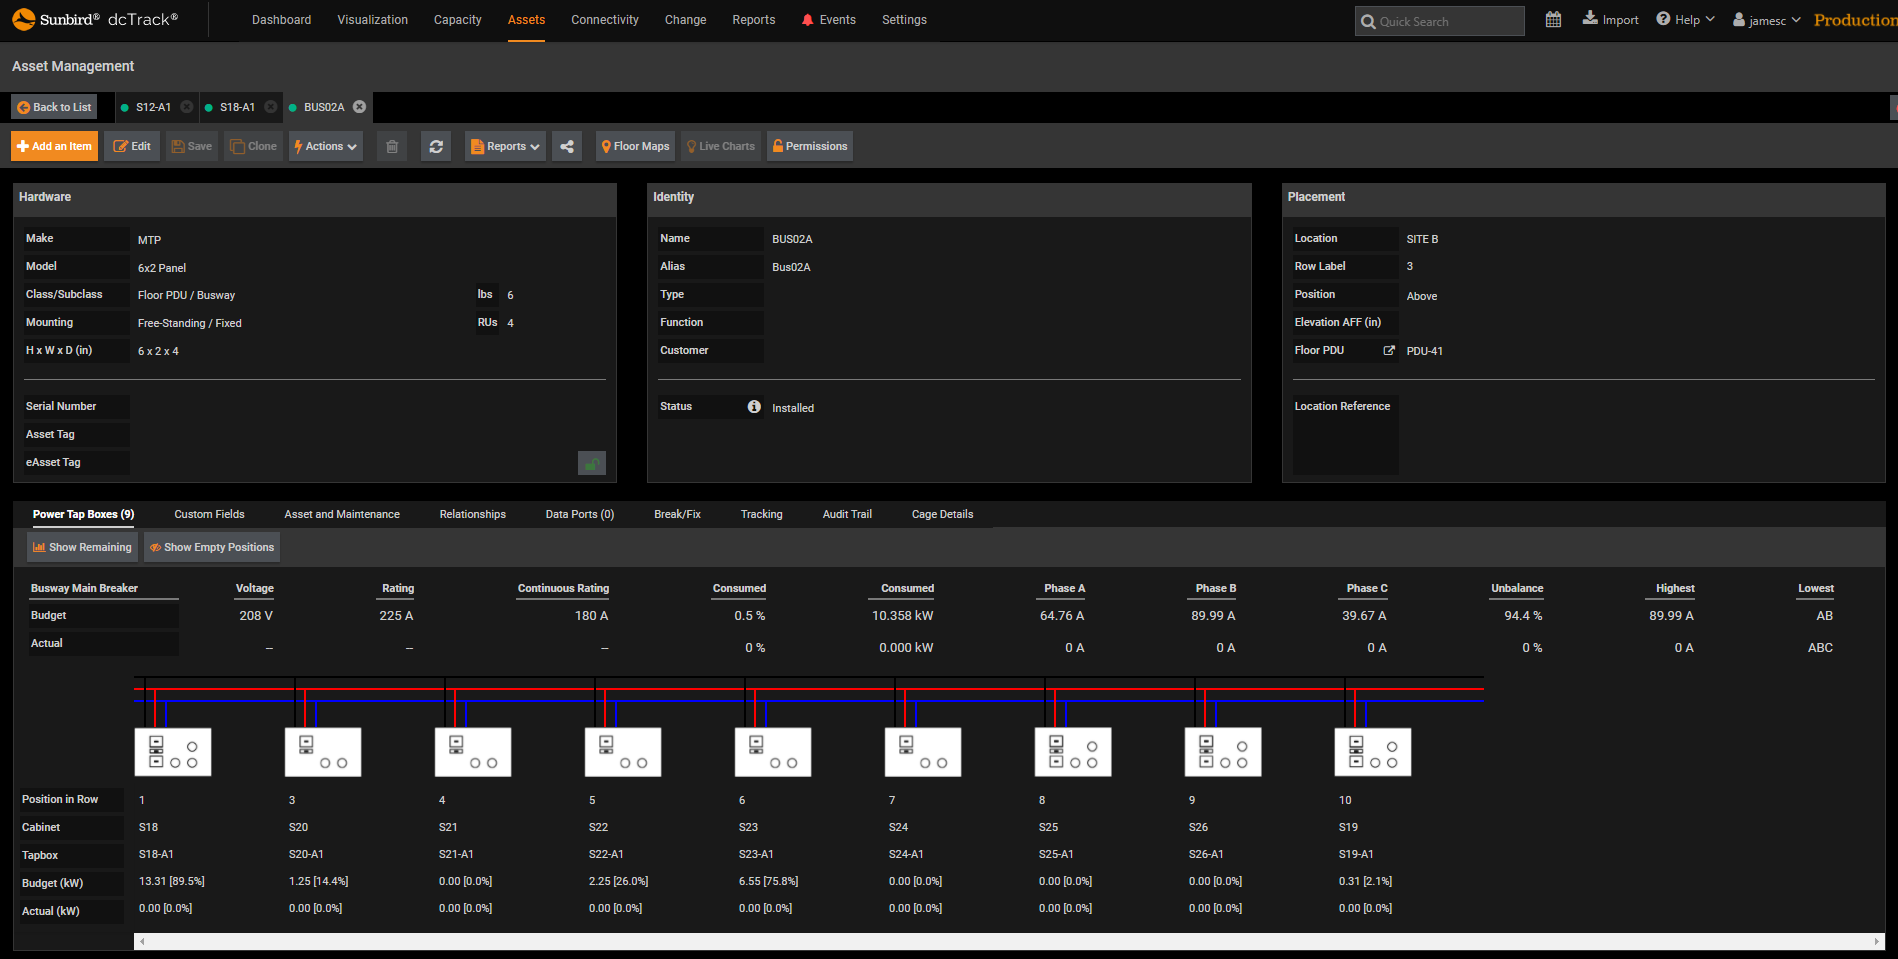Open Floor Maps view
The image size is (1898, 959).
pos(635,147)
